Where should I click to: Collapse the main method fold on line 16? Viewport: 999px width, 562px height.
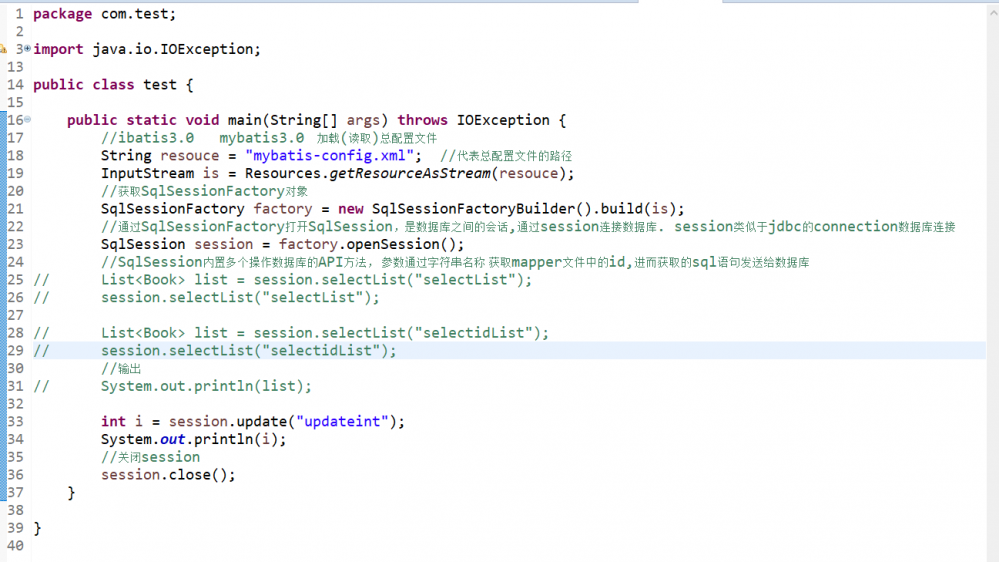coord(27,119)
